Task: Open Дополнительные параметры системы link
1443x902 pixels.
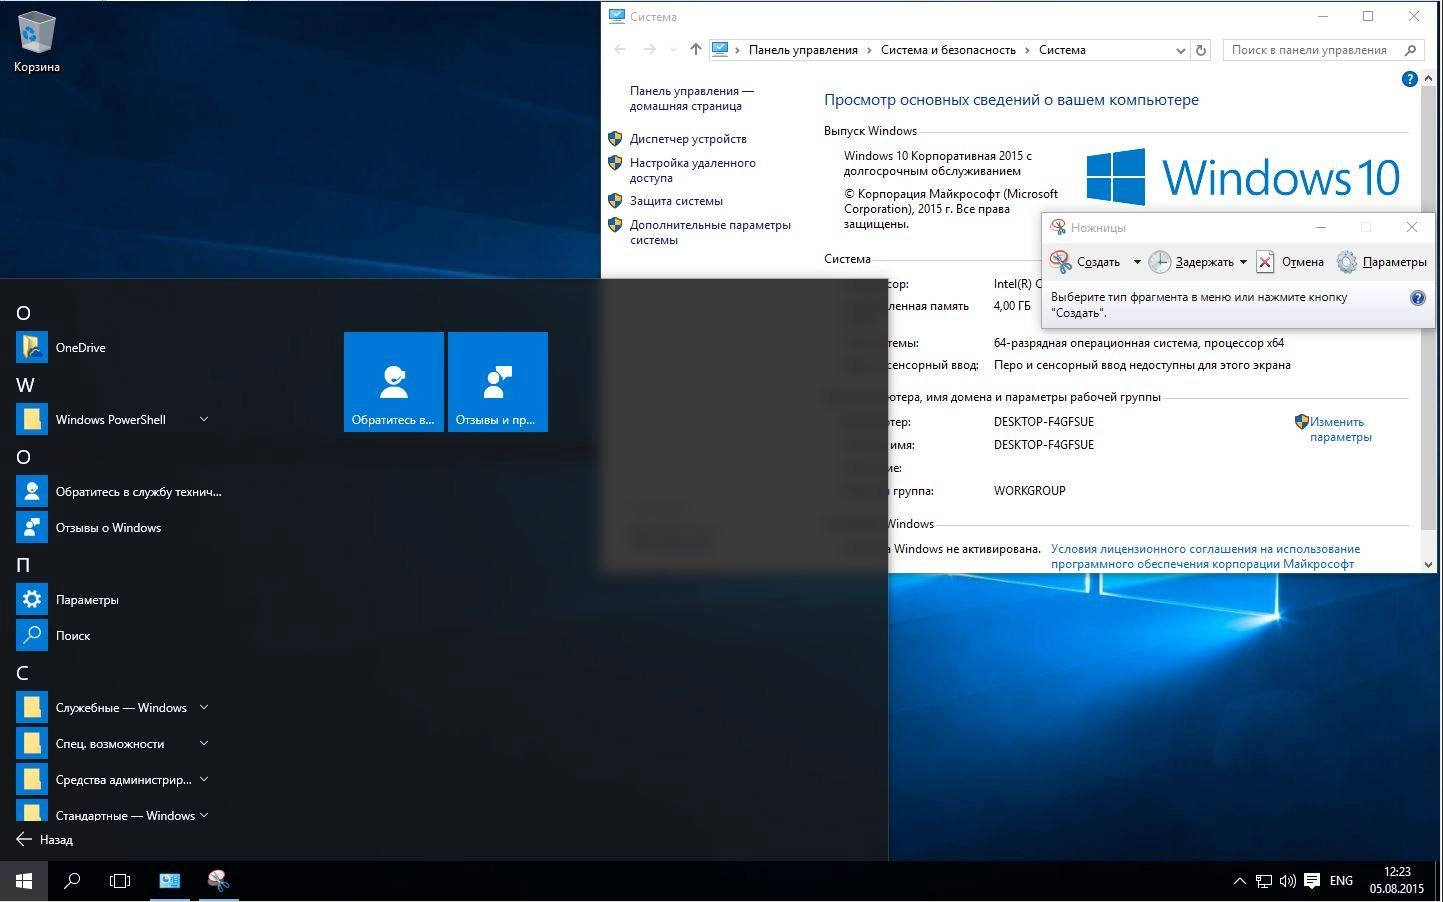Action: tap(710, 232)
